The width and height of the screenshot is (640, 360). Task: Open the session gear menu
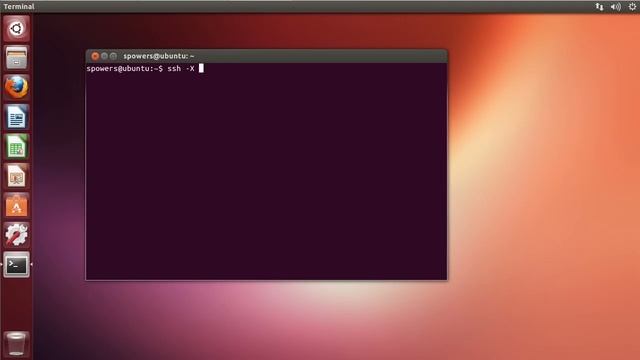click(x=632, y=7)
